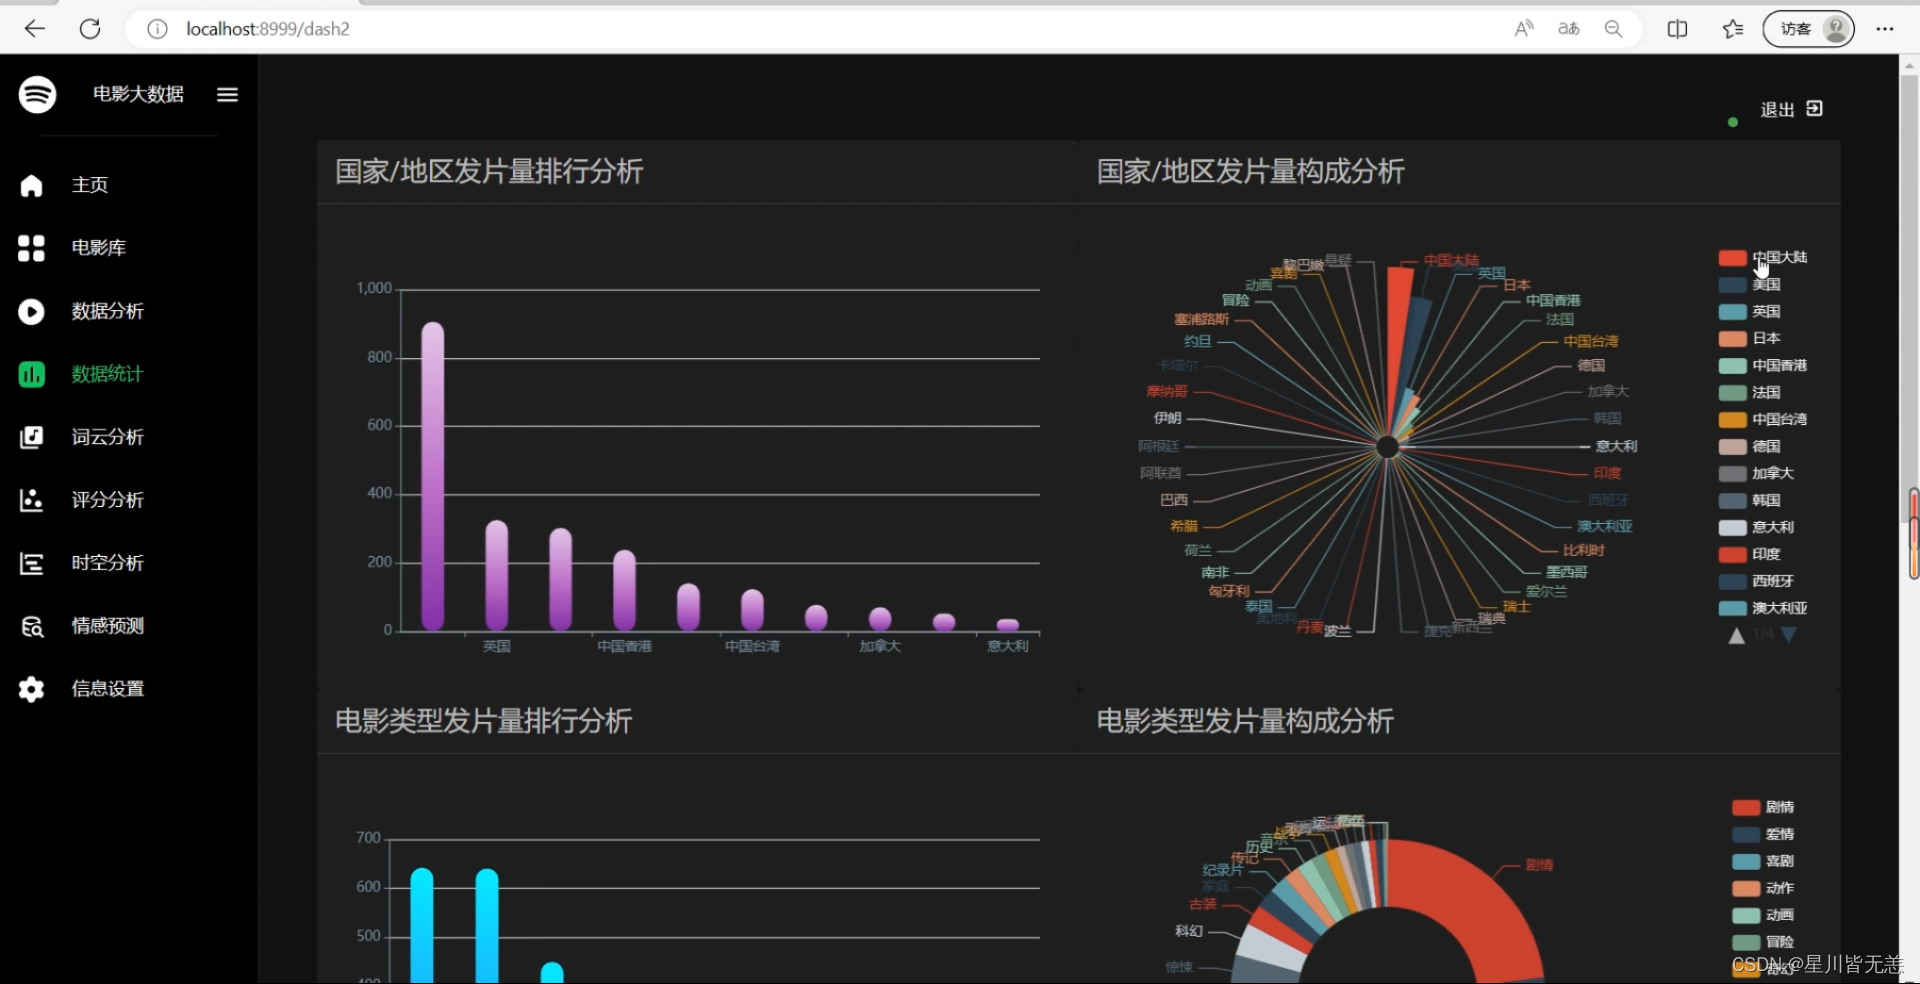Toggle 加拿大 legend entry

[x=1757, y=474]
